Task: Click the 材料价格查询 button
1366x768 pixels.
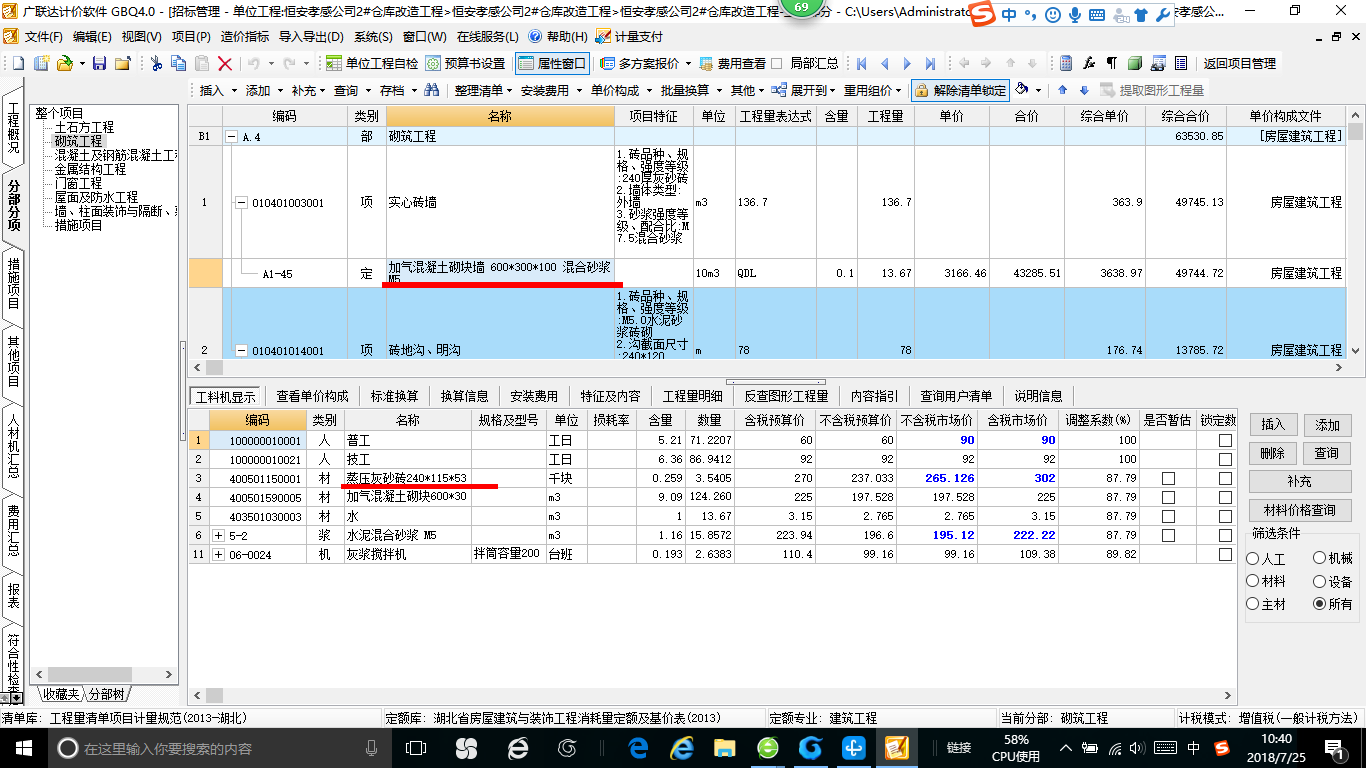Action: pos(1299,510)
